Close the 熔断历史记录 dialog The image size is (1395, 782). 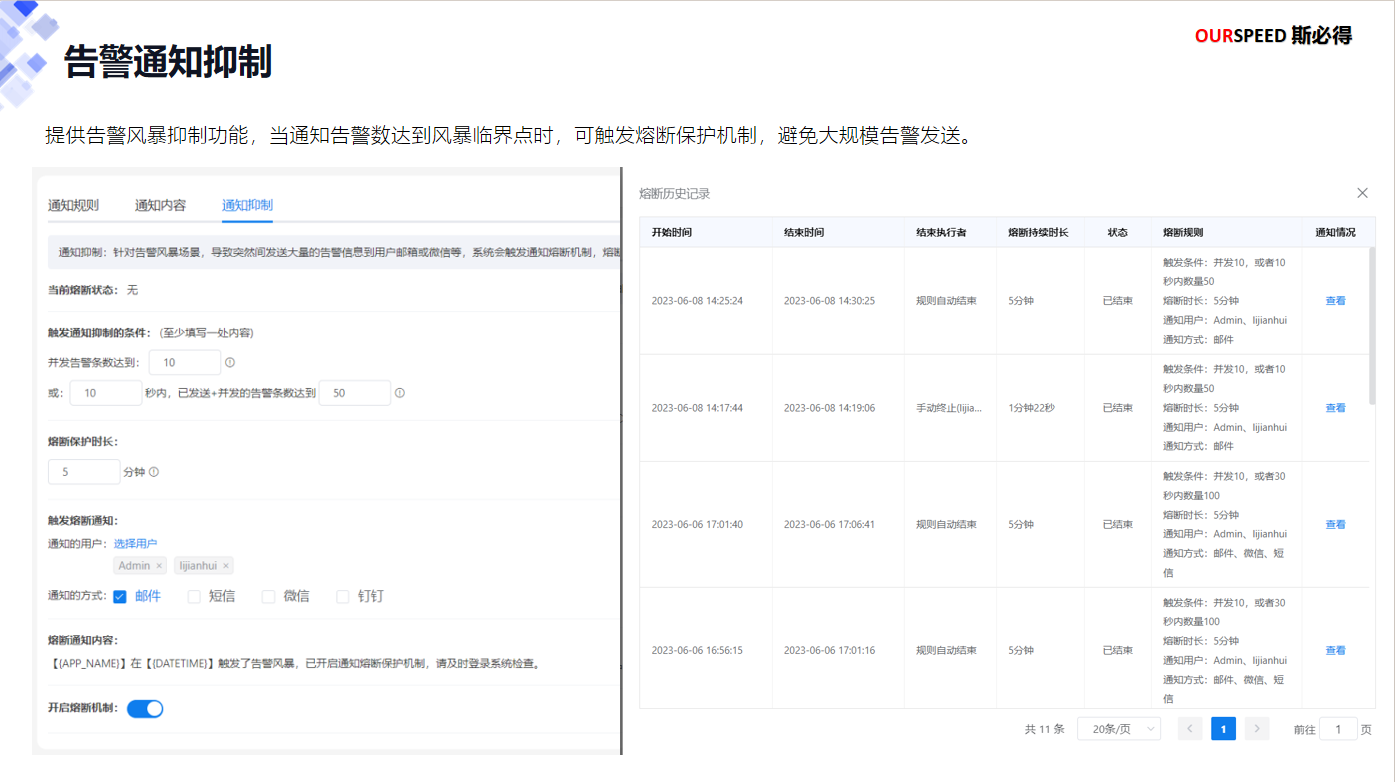pos(1362,193)
